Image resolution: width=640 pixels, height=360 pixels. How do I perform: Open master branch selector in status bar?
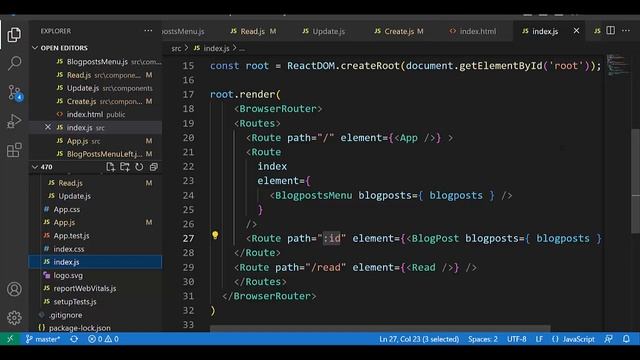coord(43,339)
